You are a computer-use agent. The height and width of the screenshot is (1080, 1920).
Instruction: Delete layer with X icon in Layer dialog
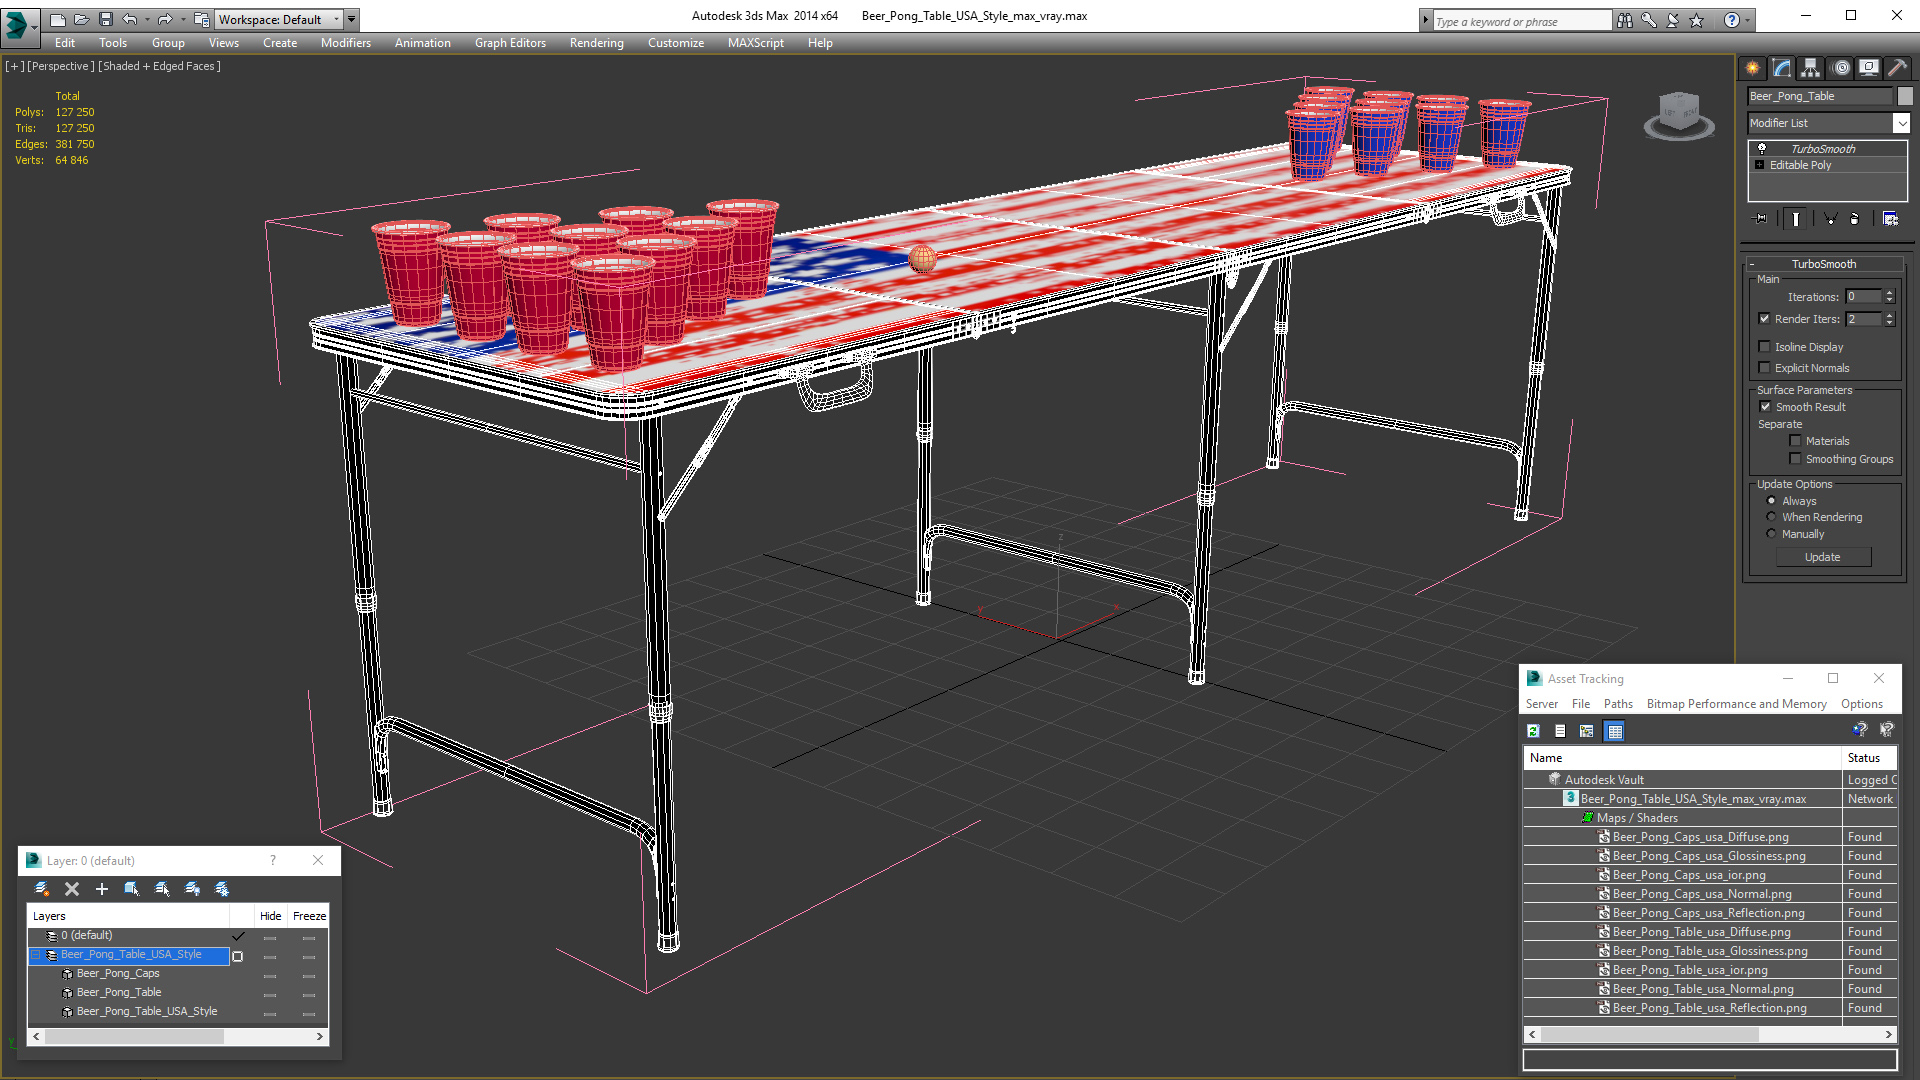pyautogui.click(x=72, y=889)
